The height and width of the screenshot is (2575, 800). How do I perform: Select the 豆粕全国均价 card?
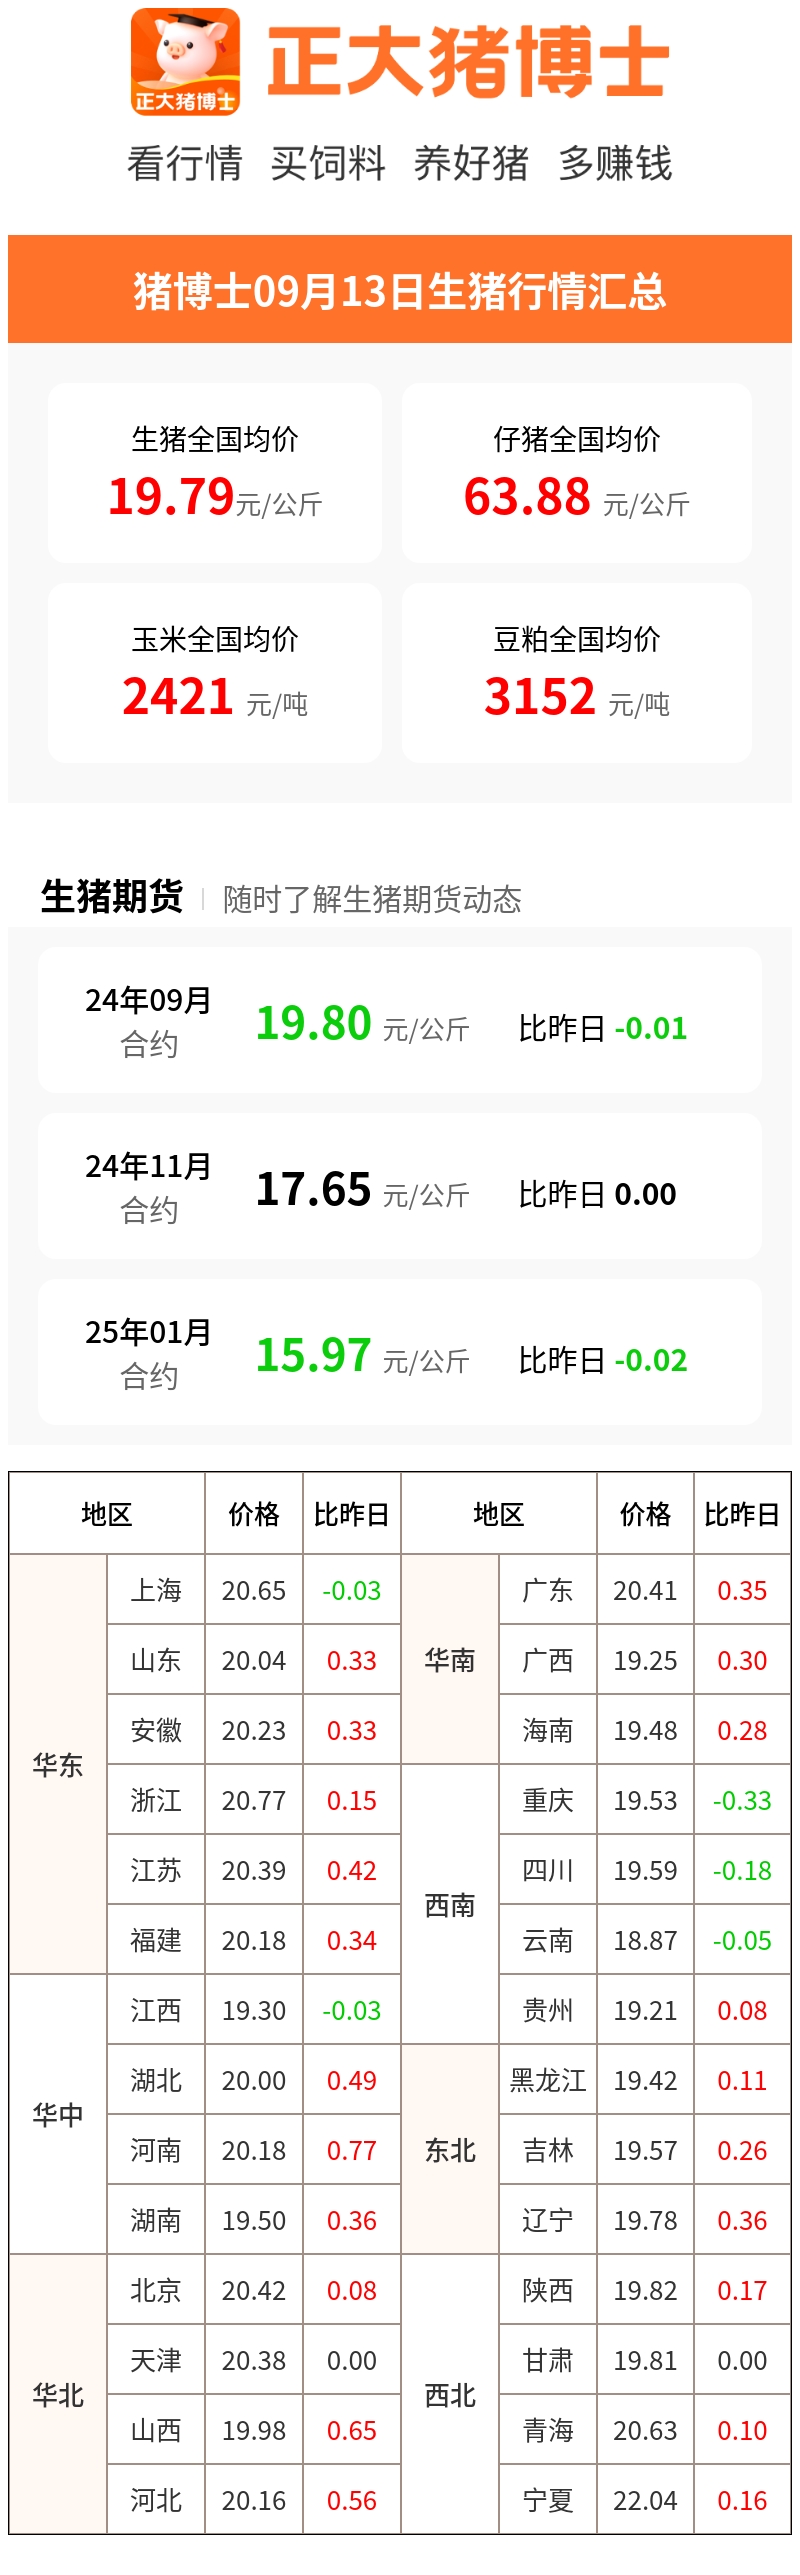tap(577, 672)
